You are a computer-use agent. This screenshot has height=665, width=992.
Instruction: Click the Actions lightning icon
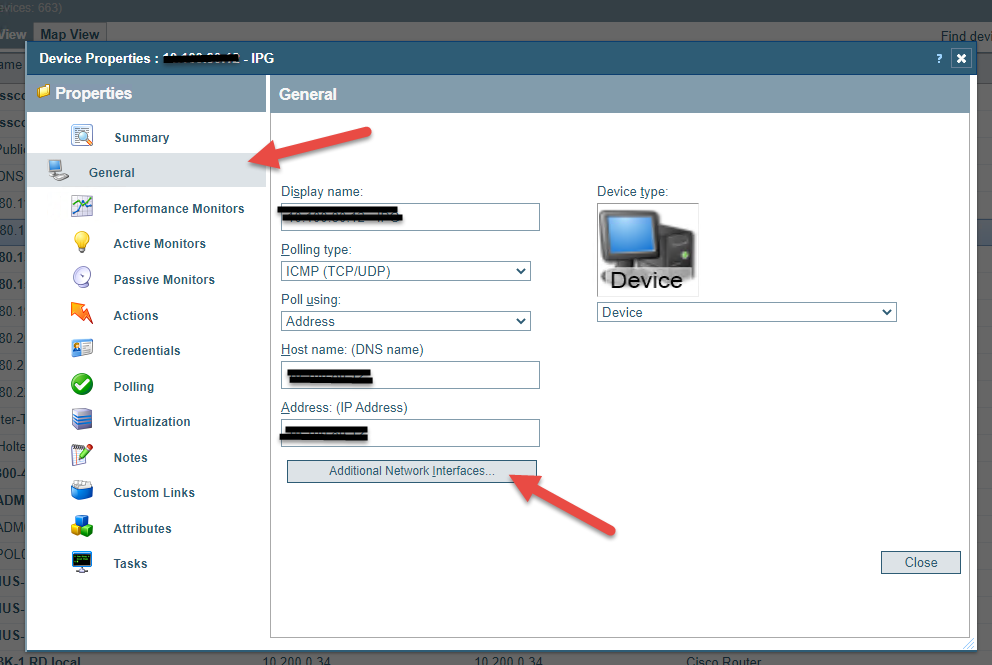pyautogui.click(x=82, y=313)
